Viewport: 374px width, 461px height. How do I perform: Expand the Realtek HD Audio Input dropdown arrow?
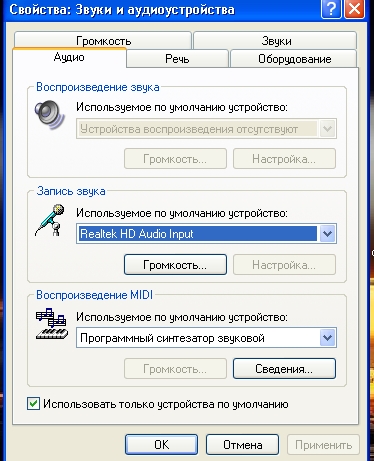click(328, 234)
